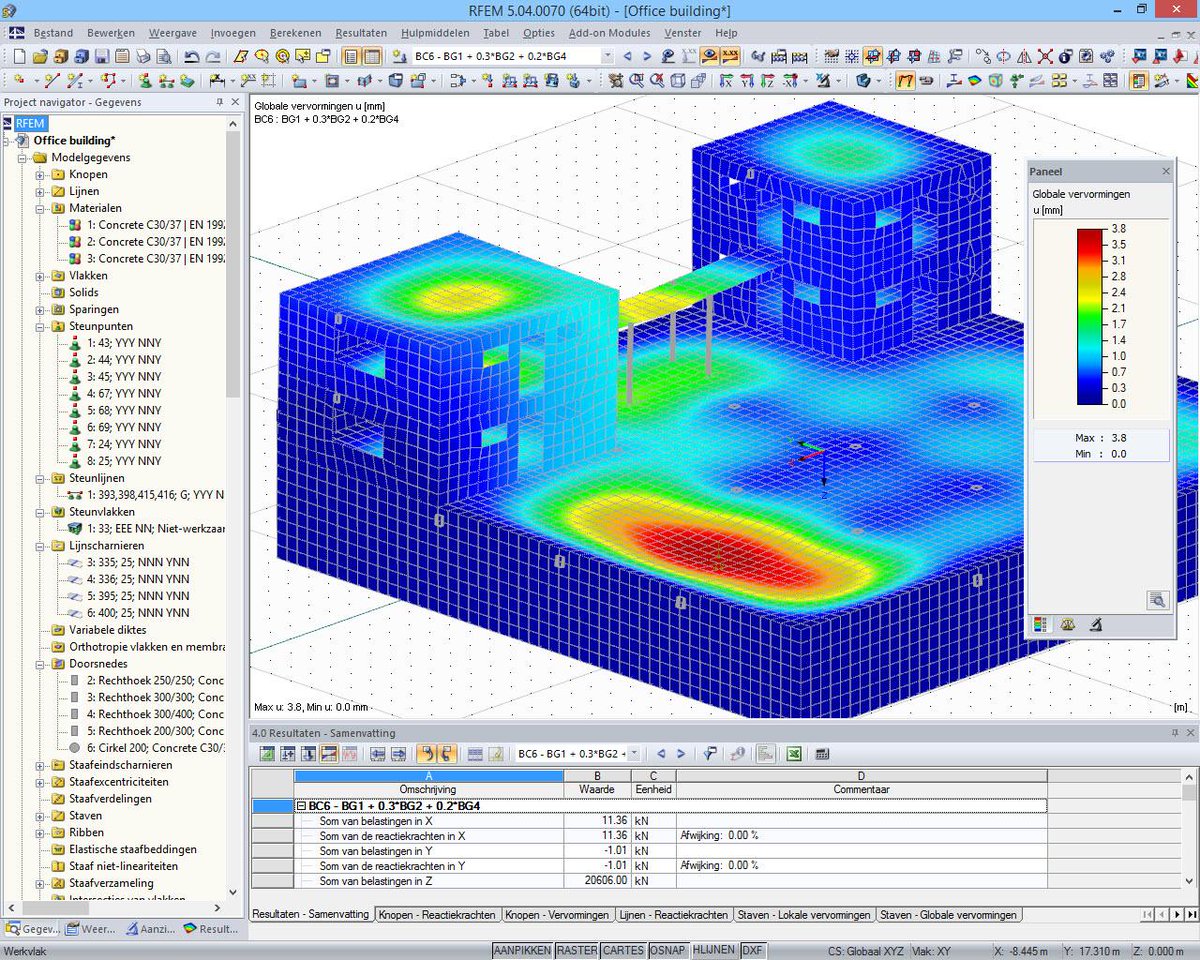Click the red top segment of color scale
1200x960 pixels.
(1088, 238)
